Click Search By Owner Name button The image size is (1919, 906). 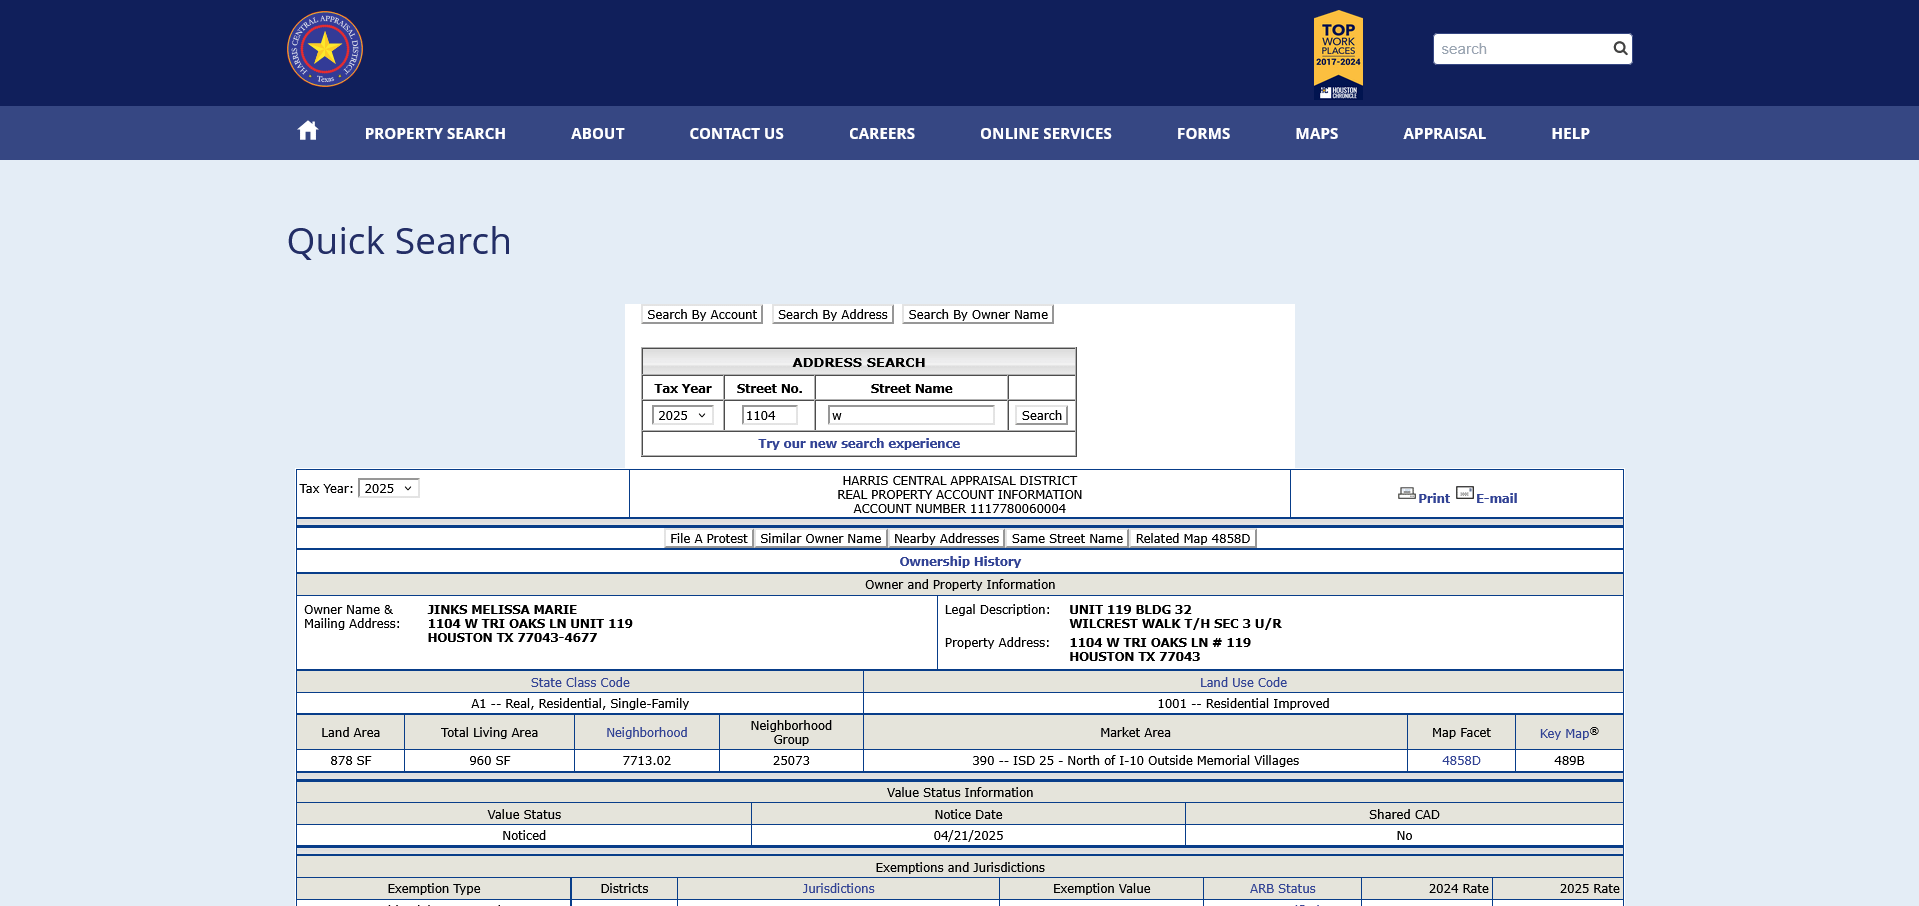click(978, 314)
